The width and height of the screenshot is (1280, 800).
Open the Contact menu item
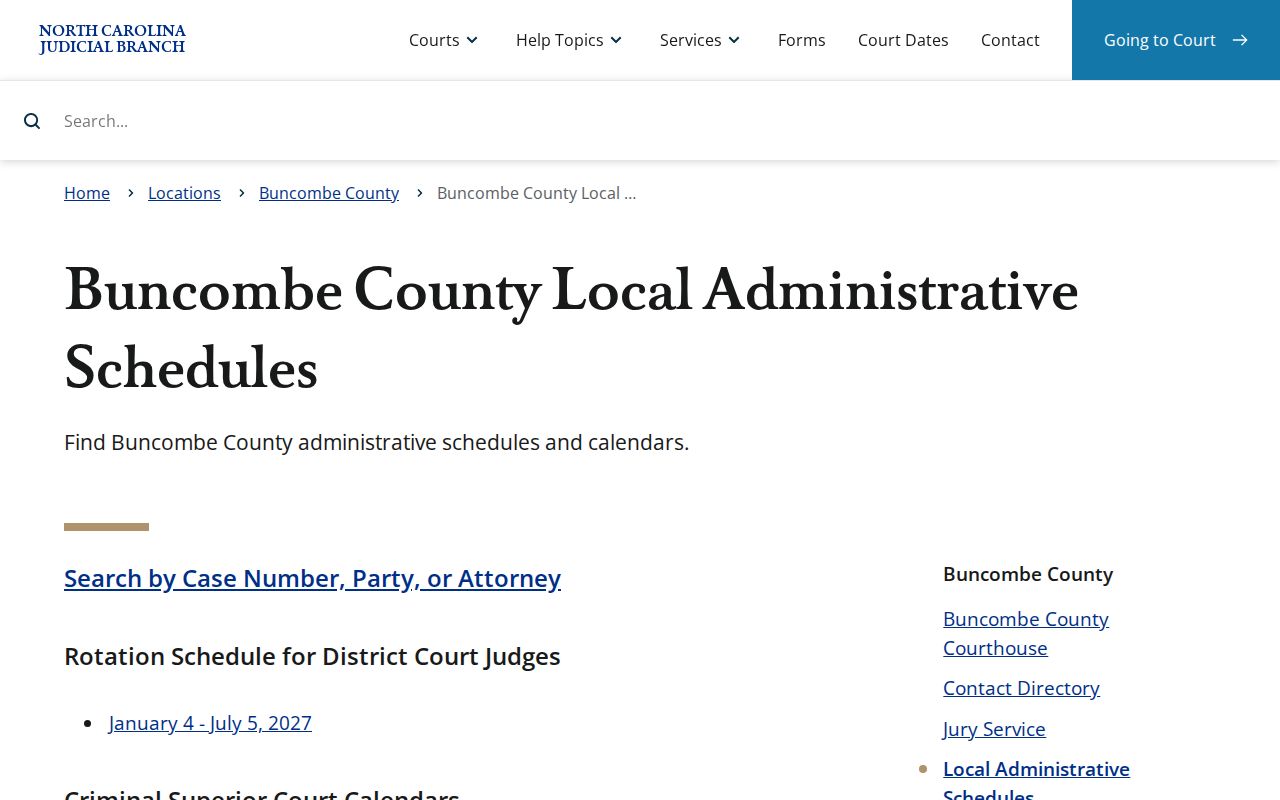point(1010,40)
